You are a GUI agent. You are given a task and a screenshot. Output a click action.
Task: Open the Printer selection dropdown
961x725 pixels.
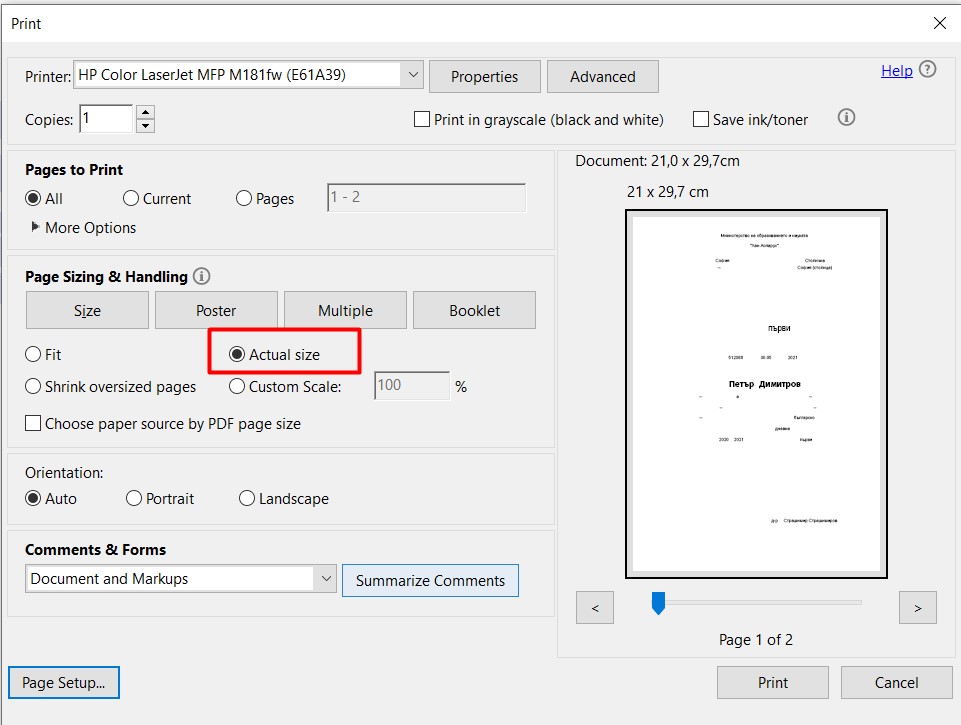[x=413, y=75]
